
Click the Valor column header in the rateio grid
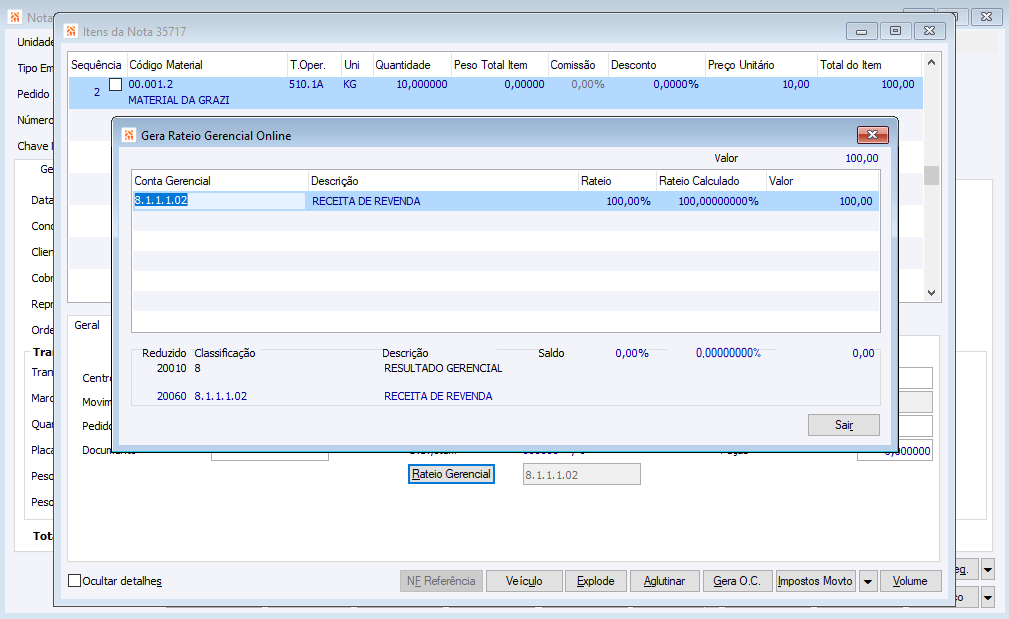pos(822,181)
